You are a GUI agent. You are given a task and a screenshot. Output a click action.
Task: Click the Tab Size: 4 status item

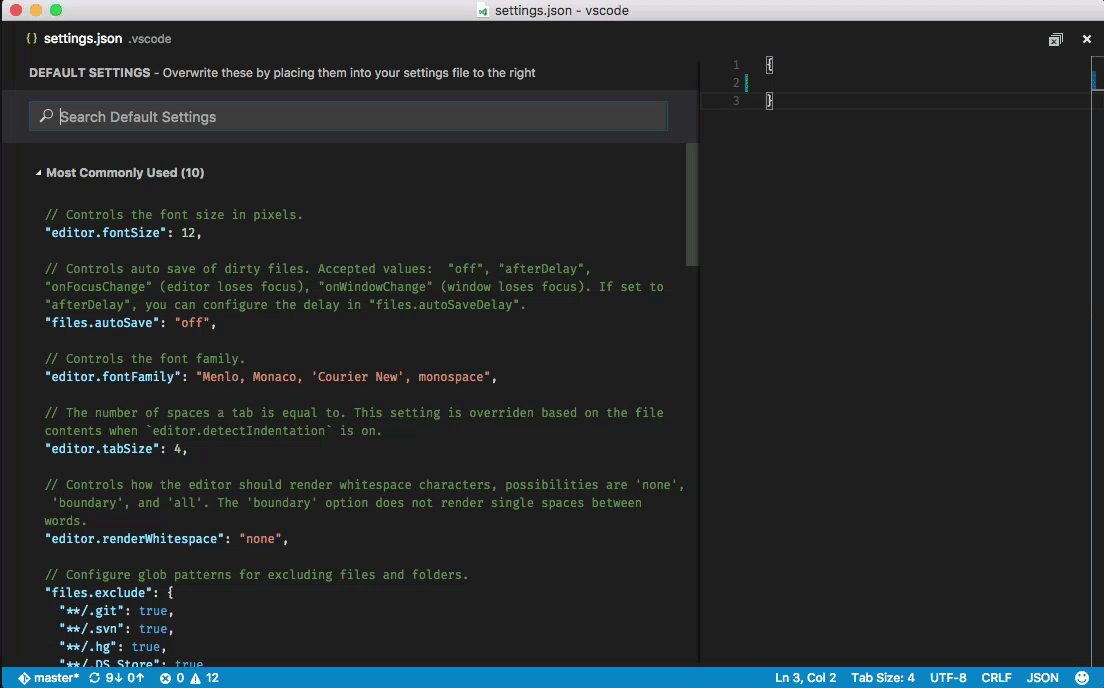click(882, 677)
